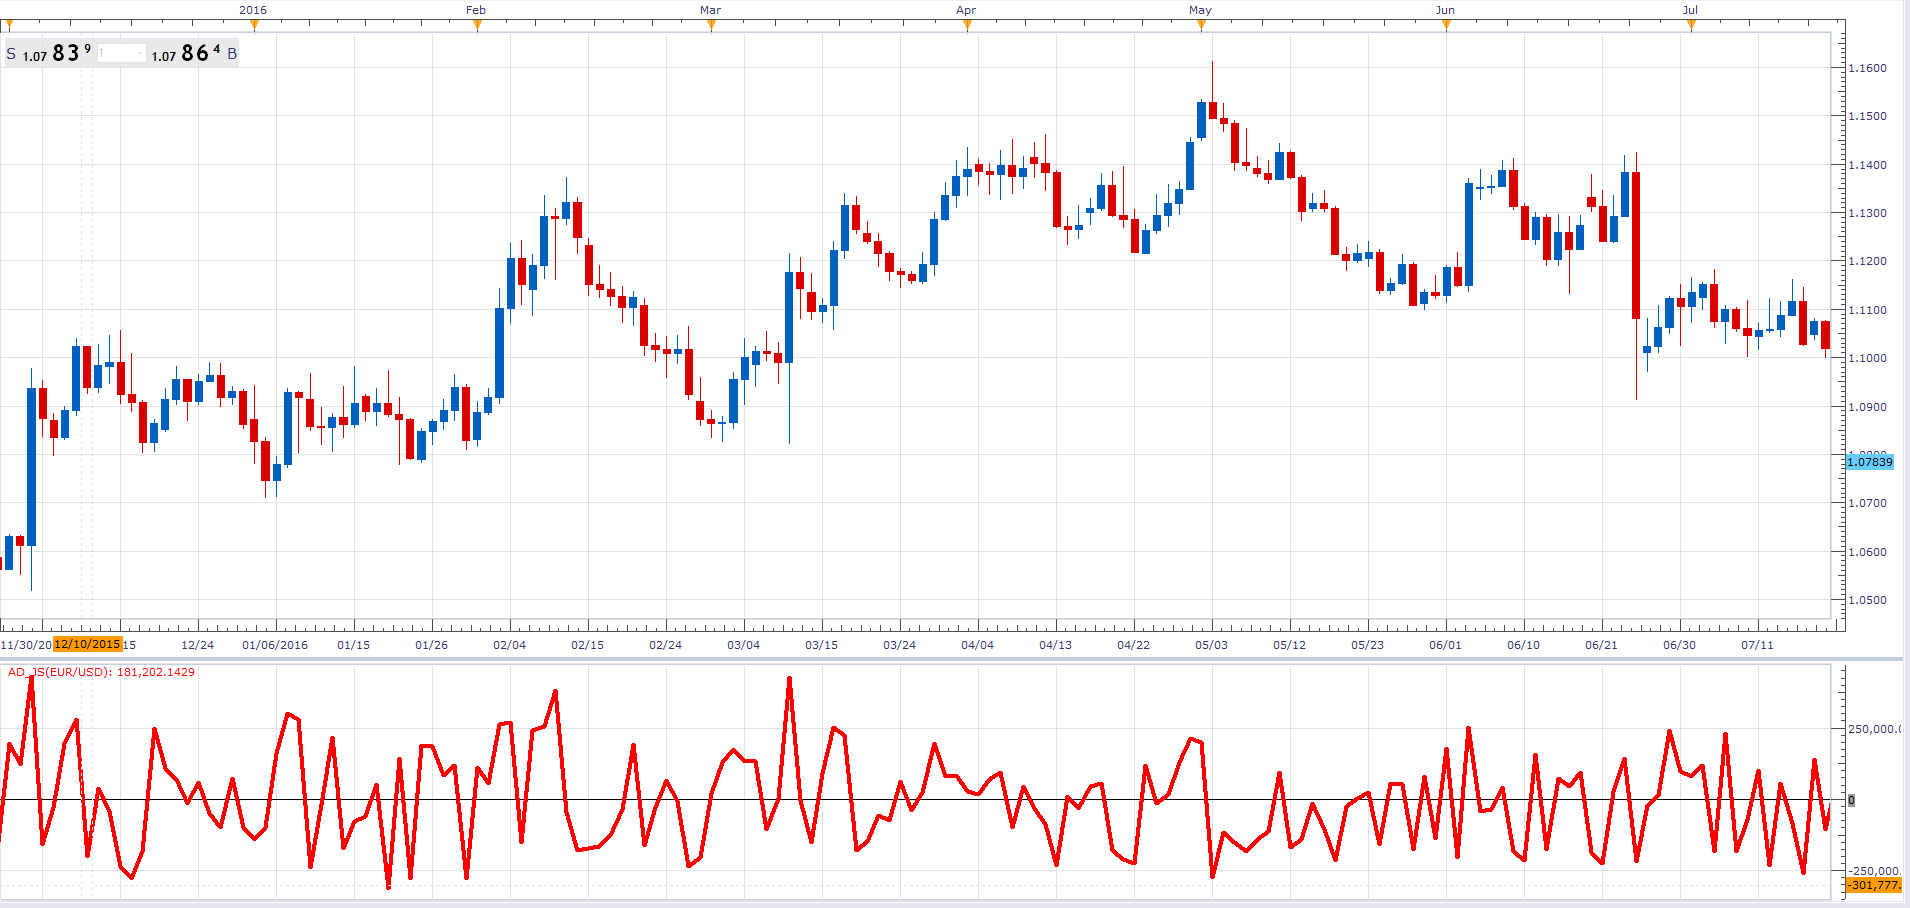
Task: Click the Apr period marker triangle
Action: (967, 25)
